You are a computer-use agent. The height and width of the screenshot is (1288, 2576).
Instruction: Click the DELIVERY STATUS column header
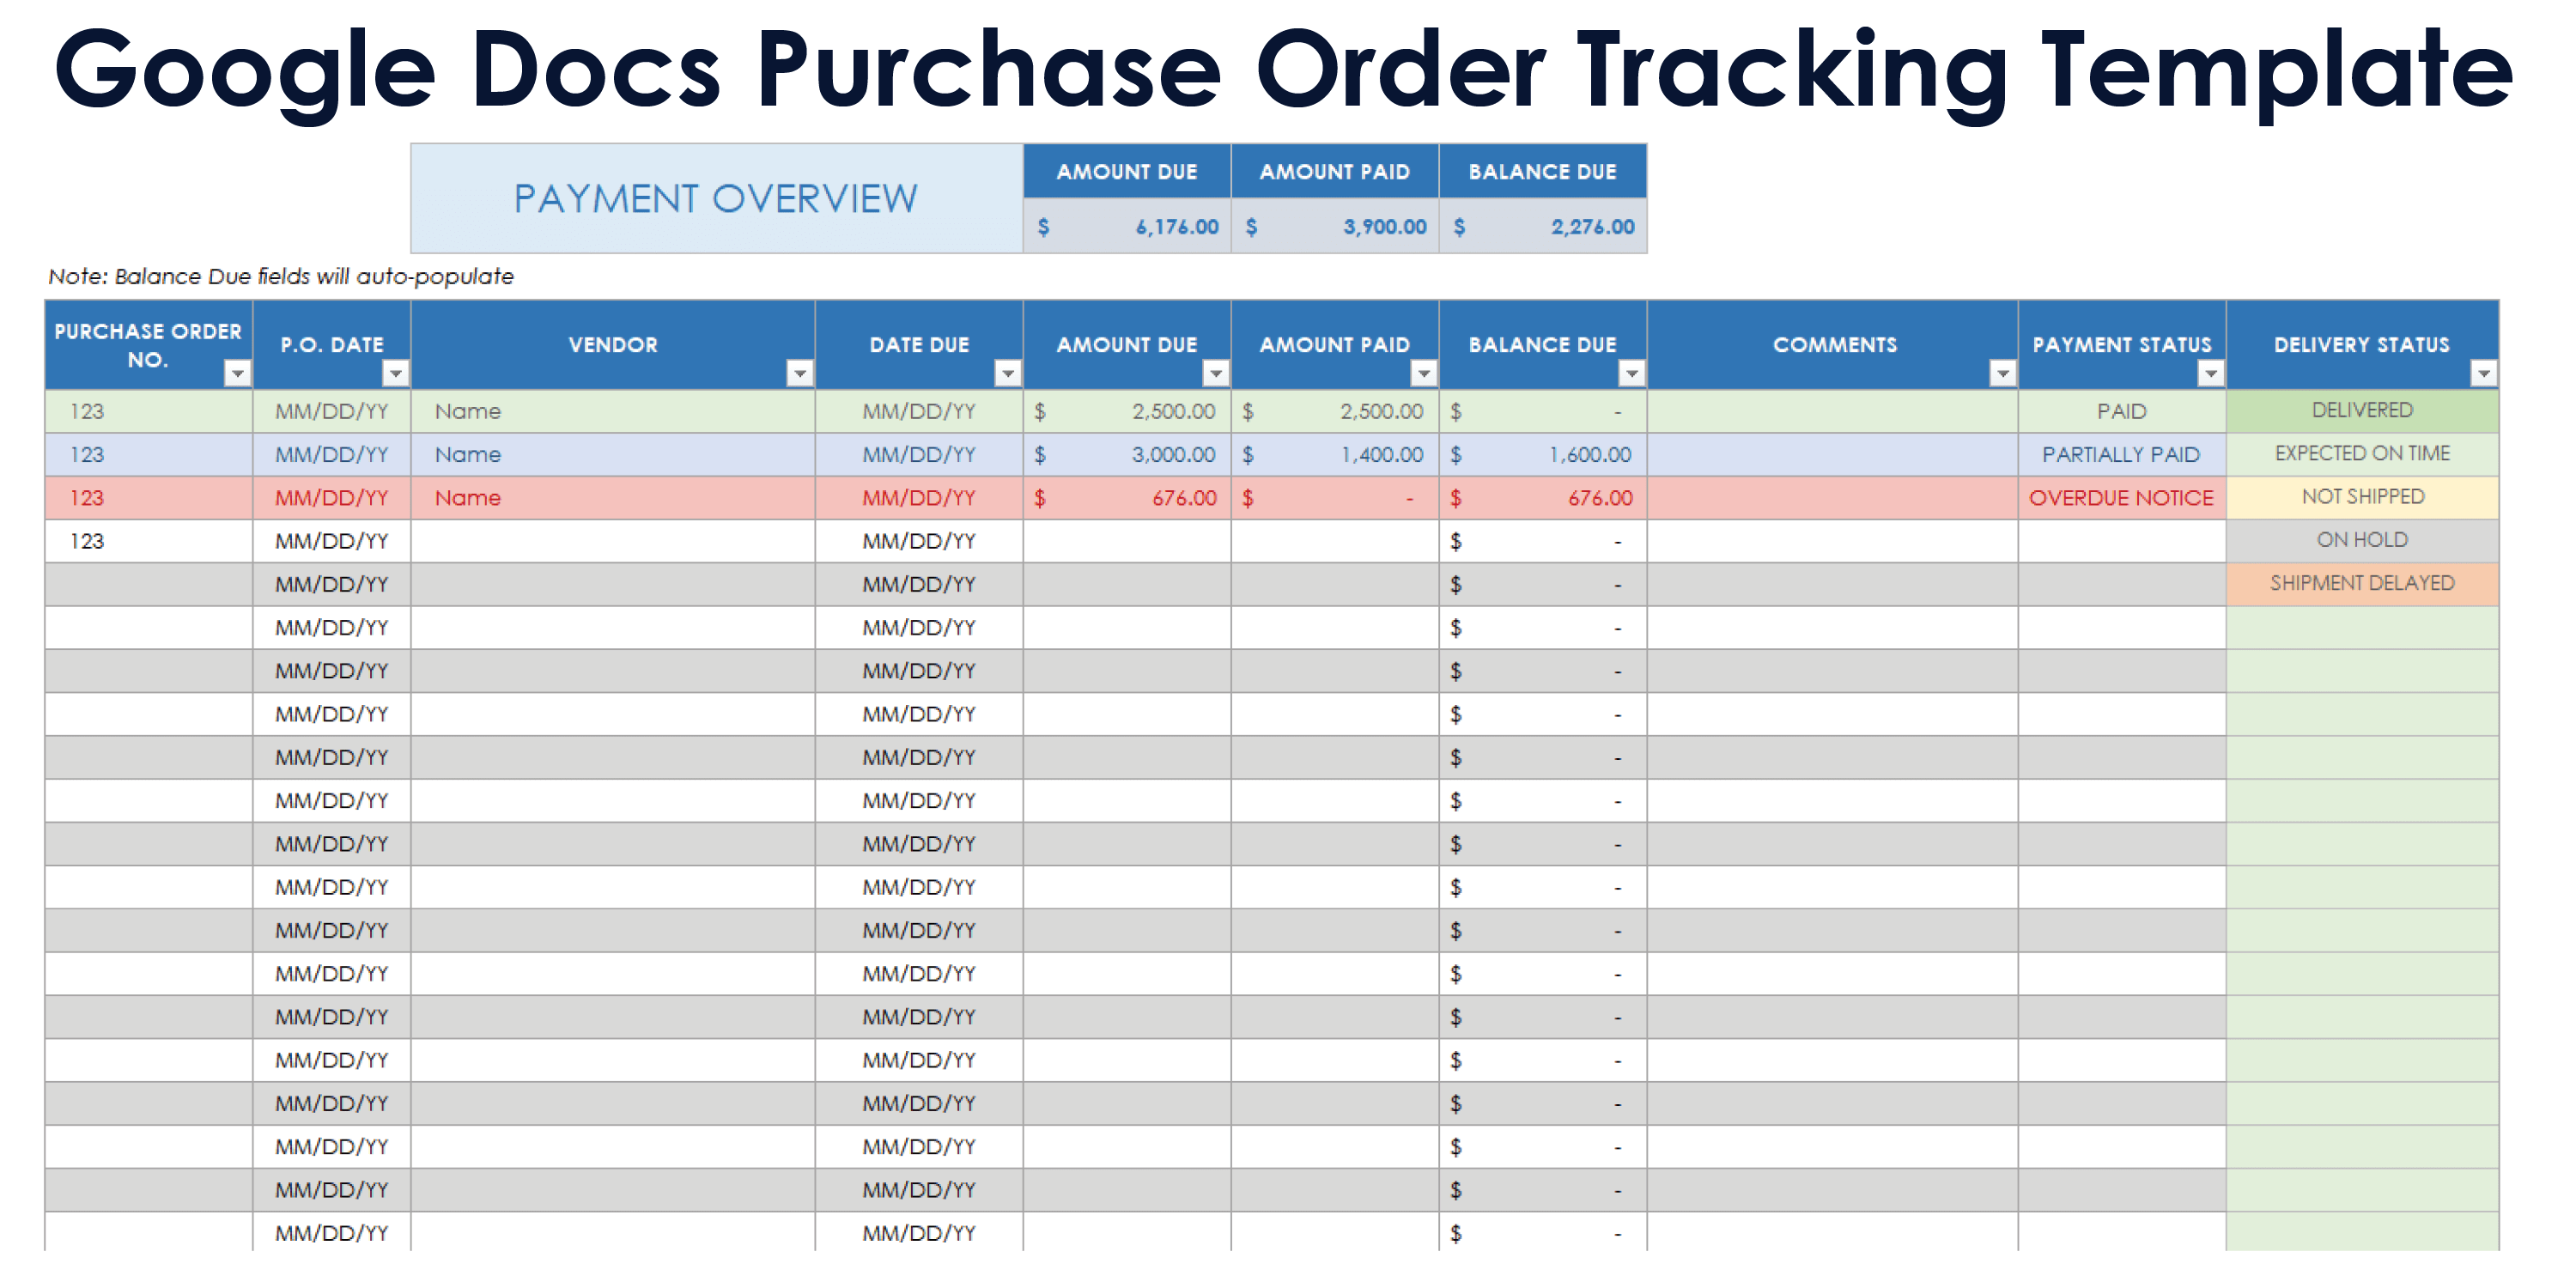[x=2362, y=344]
